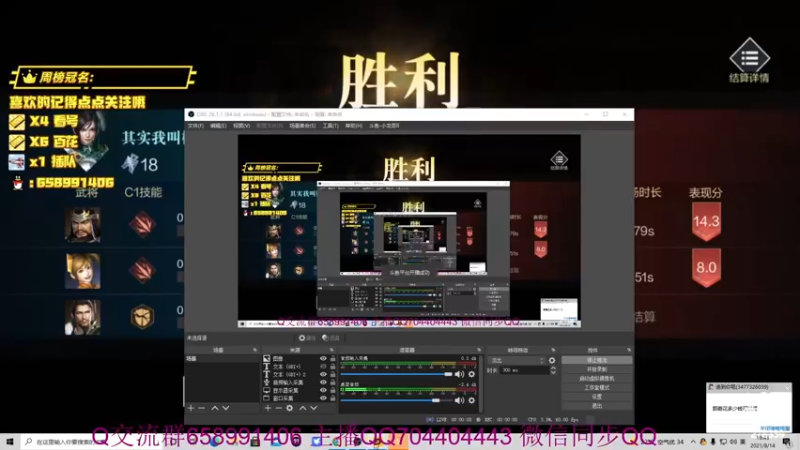The height and width of the screenshot is (450, 800).
Task: Click the display capture monitor icon
Action: click(x=266, y=390)
